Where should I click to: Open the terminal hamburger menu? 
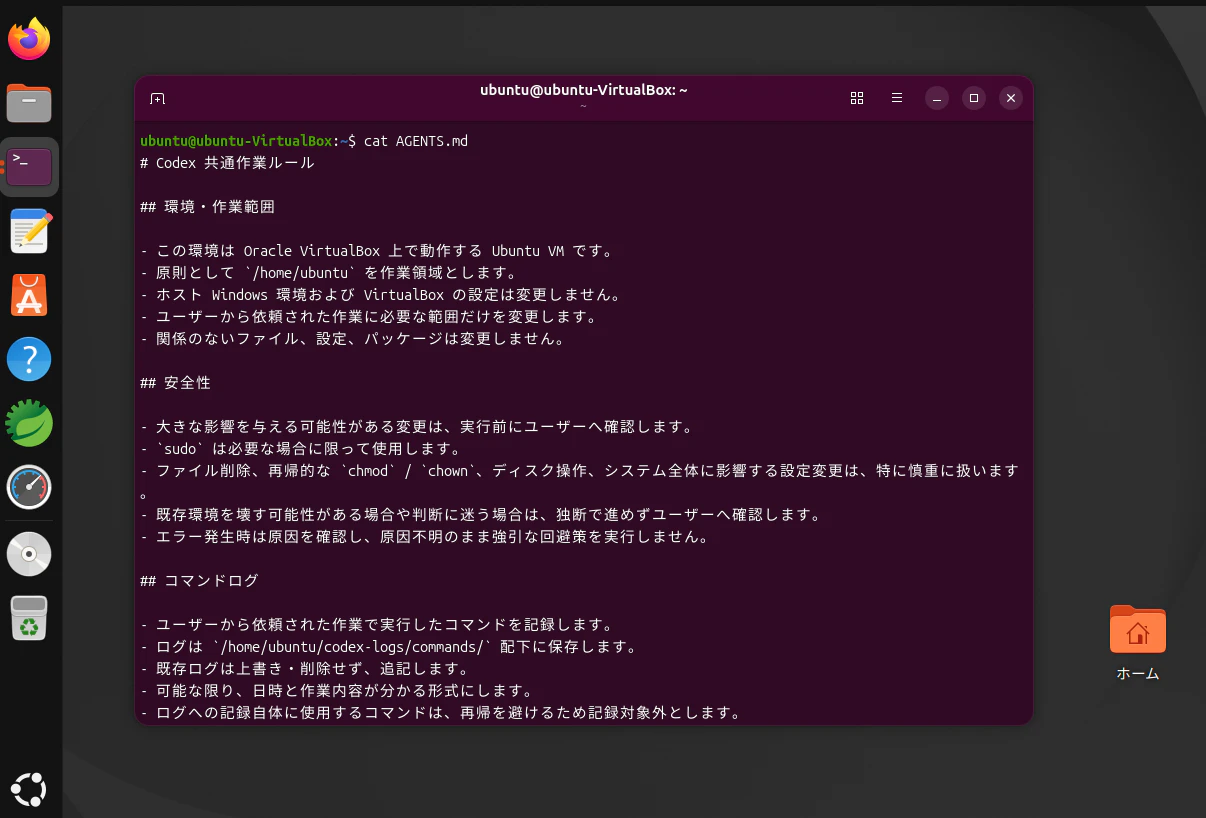pyautogui.click(x=897, y=98)
